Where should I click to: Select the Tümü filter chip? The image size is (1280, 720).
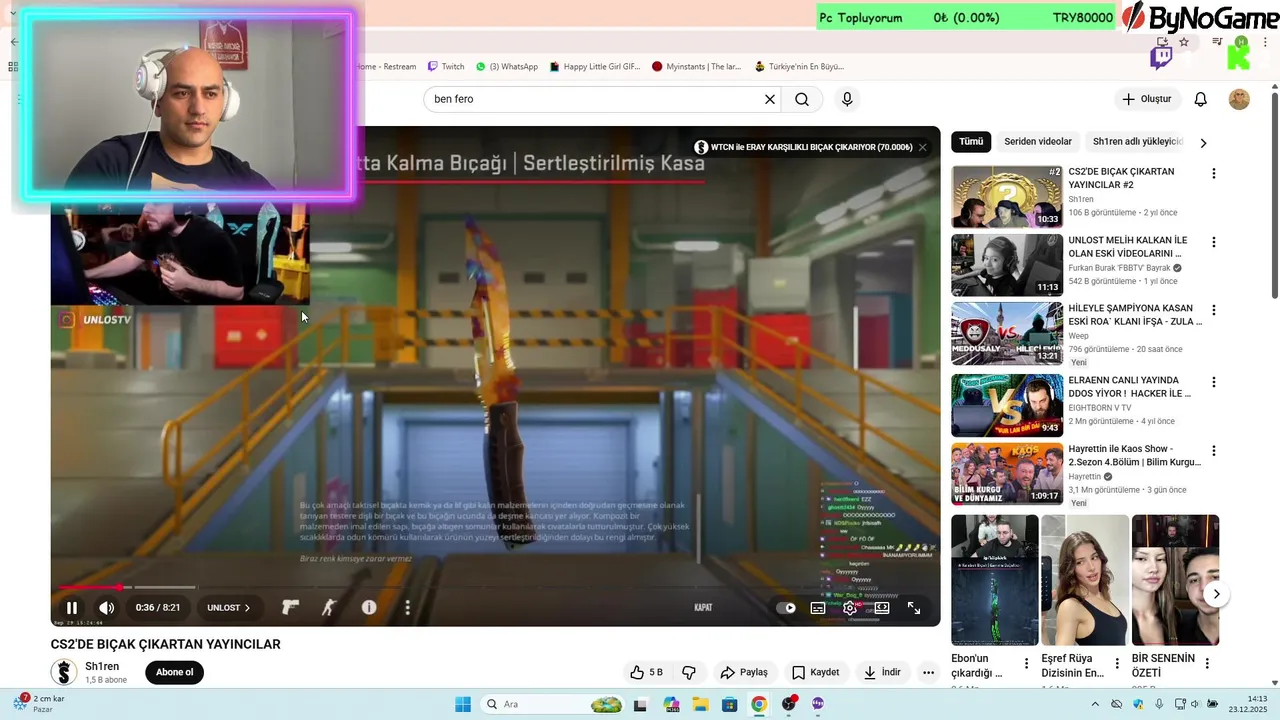(971, 142)
